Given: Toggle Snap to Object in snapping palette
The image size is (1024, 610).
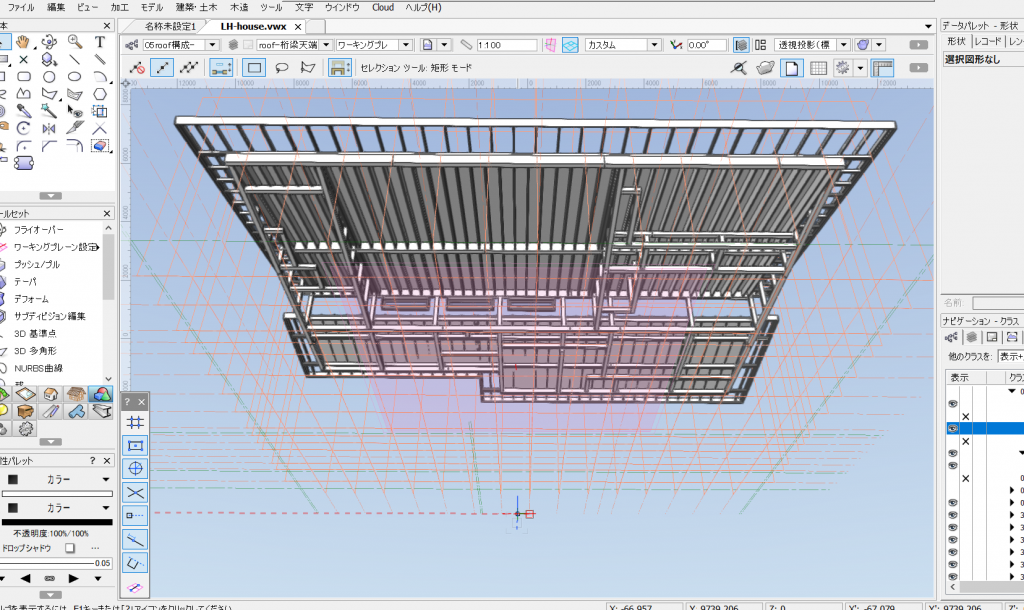Looking at the screenshot, I should click(136, 445).
